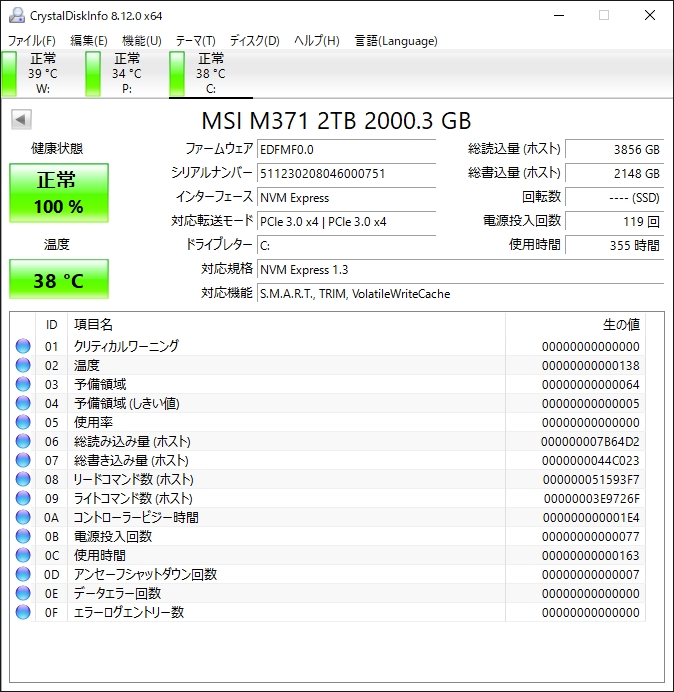Viewport: 674px width, 692px height.
Task: Click raw value 000000007B64D2
Action: point(590,441)
